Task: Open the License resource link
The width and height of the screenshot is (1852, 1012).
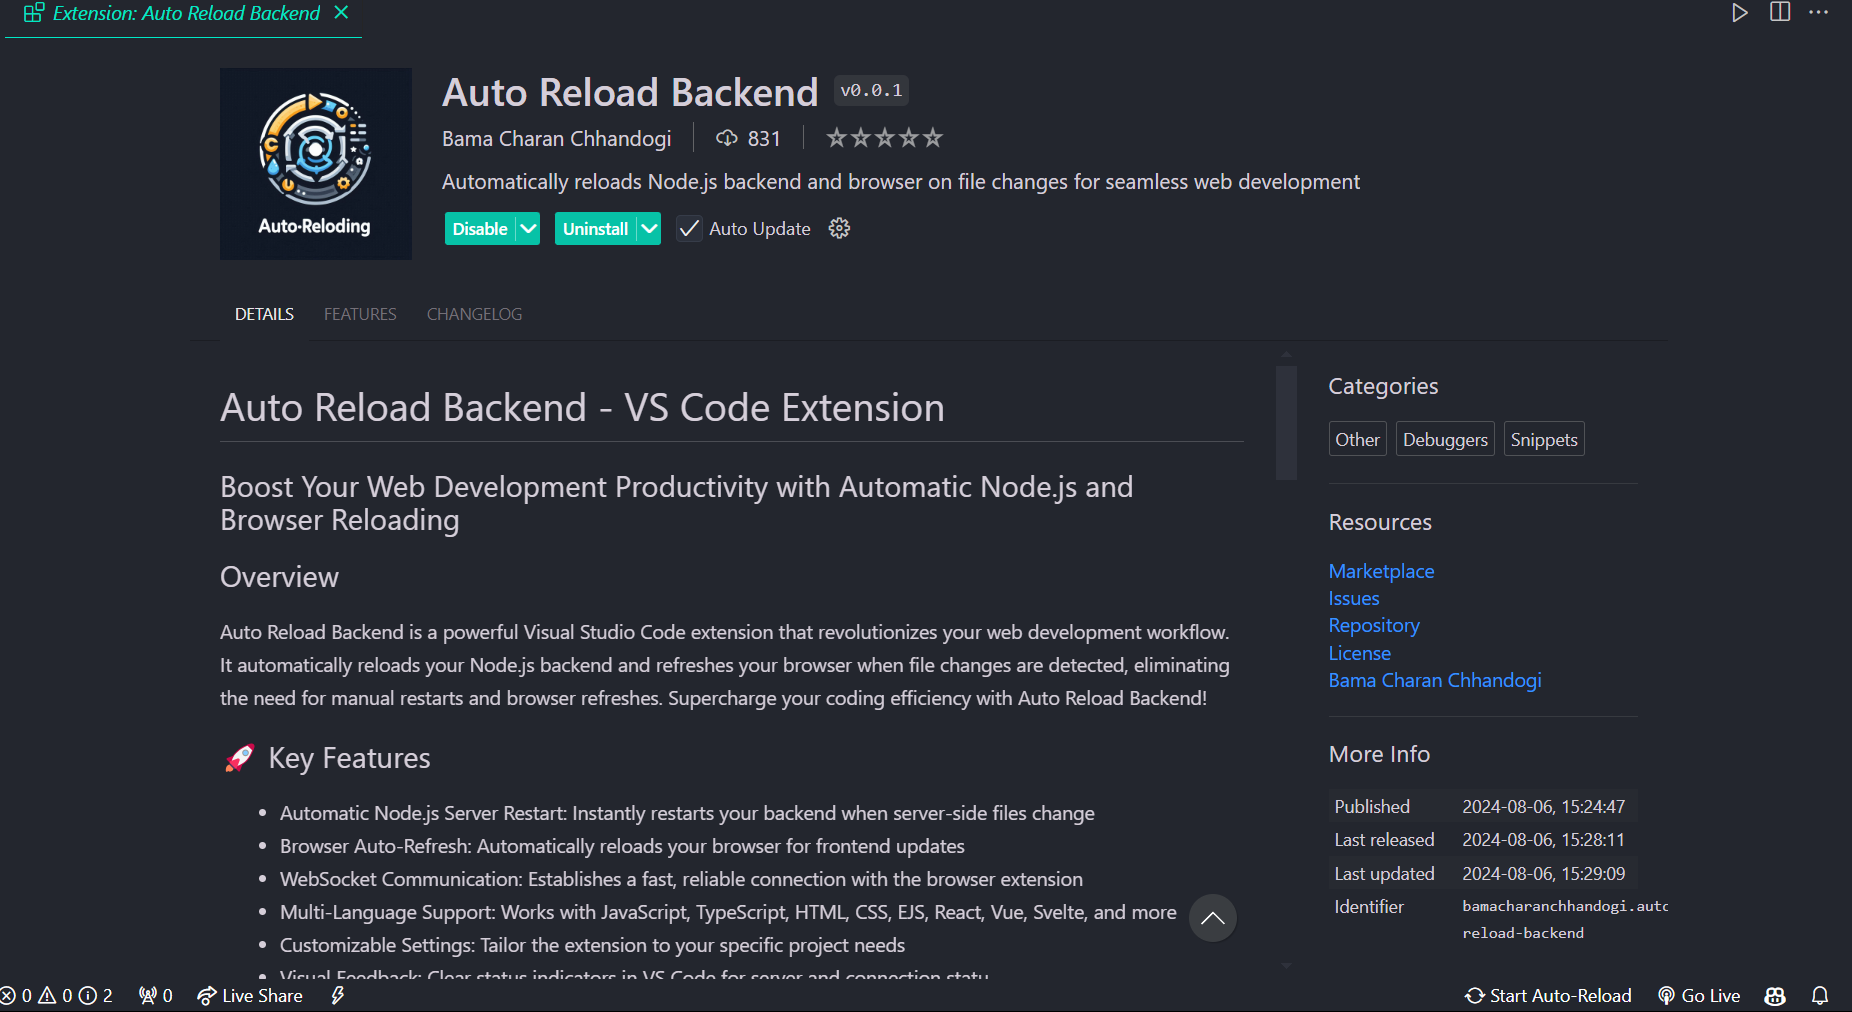Action: (x=1360, y=653)
